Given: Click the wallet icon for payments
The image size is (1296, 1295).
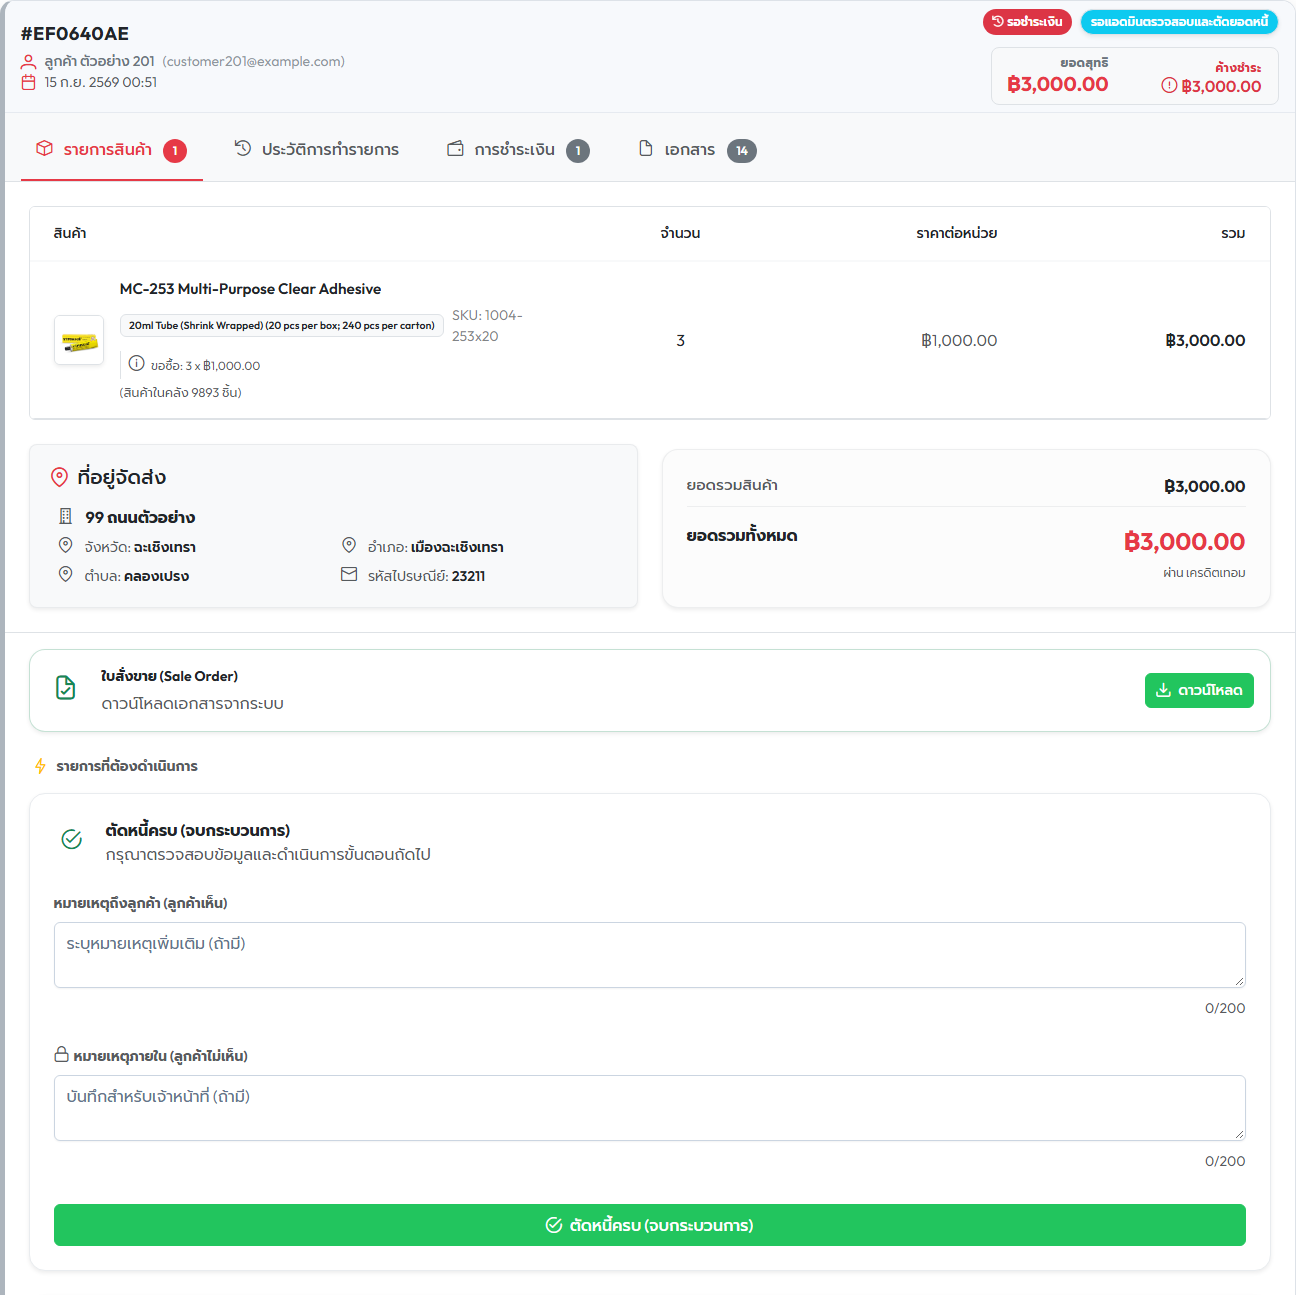Looking at the screenshot, I should click(x=455, y=148).
